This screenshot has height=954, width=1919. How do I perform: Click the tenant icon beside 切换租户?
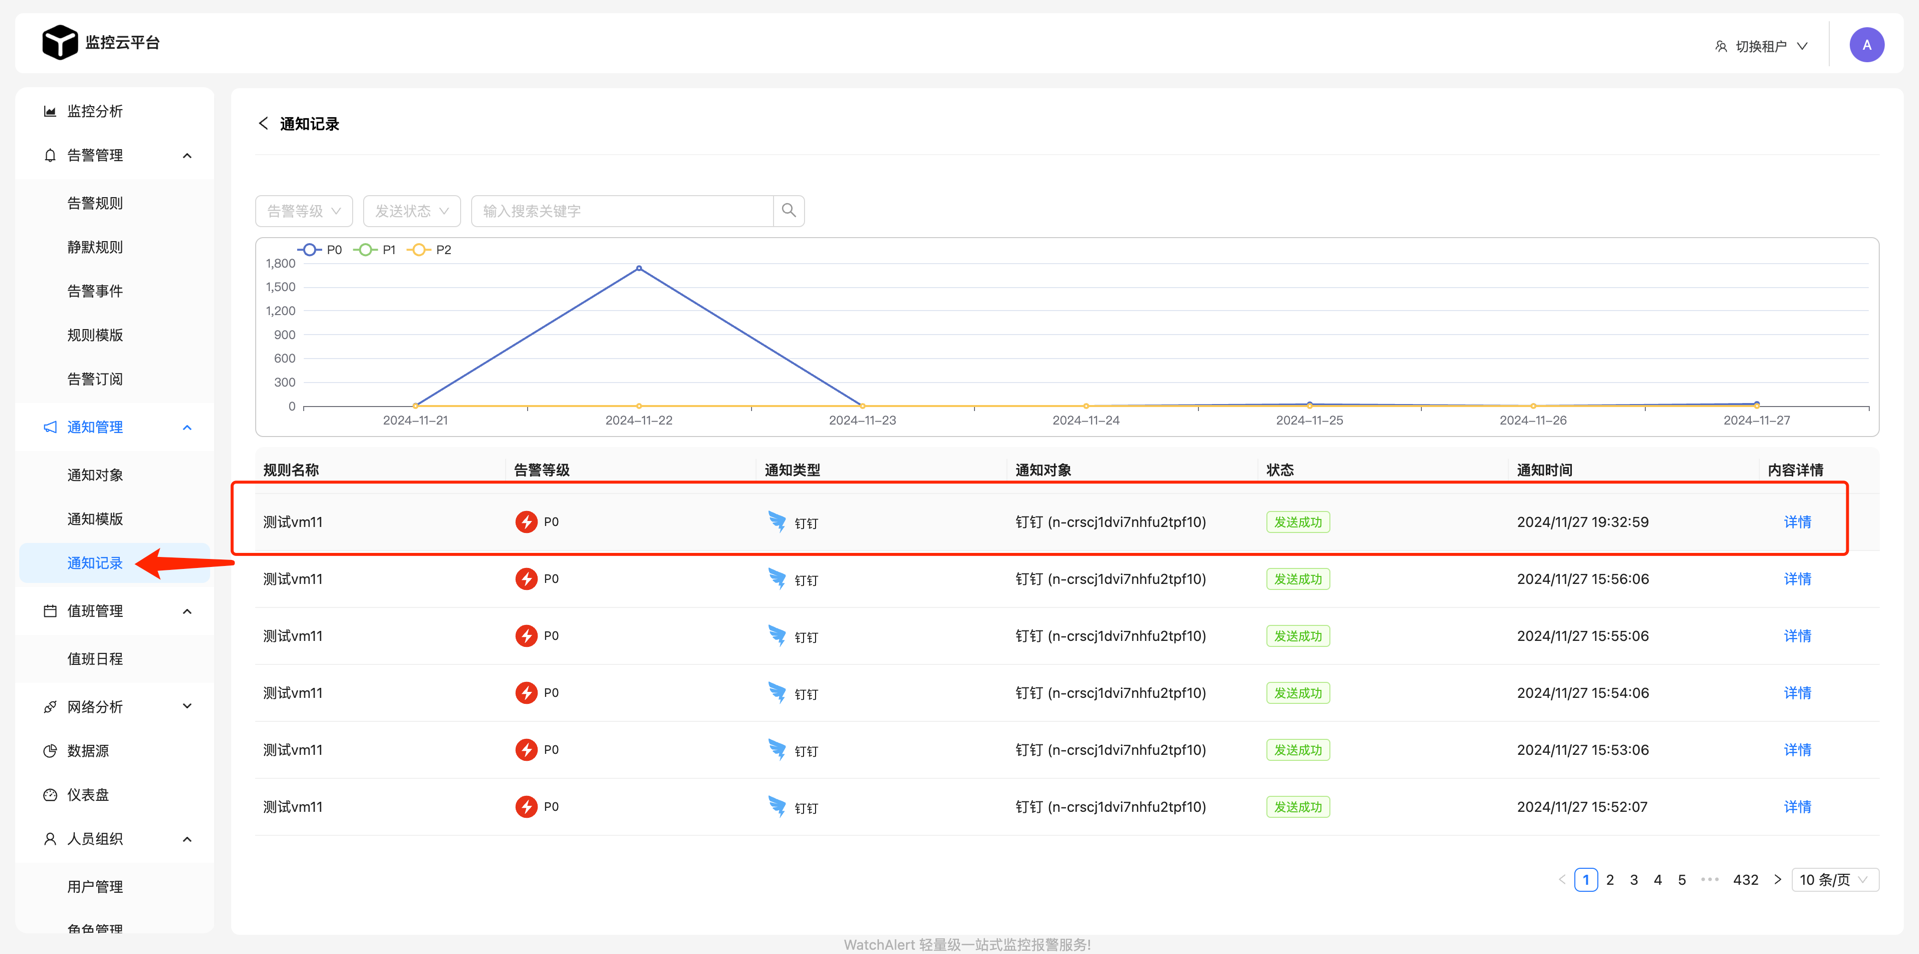[1721, 46]
